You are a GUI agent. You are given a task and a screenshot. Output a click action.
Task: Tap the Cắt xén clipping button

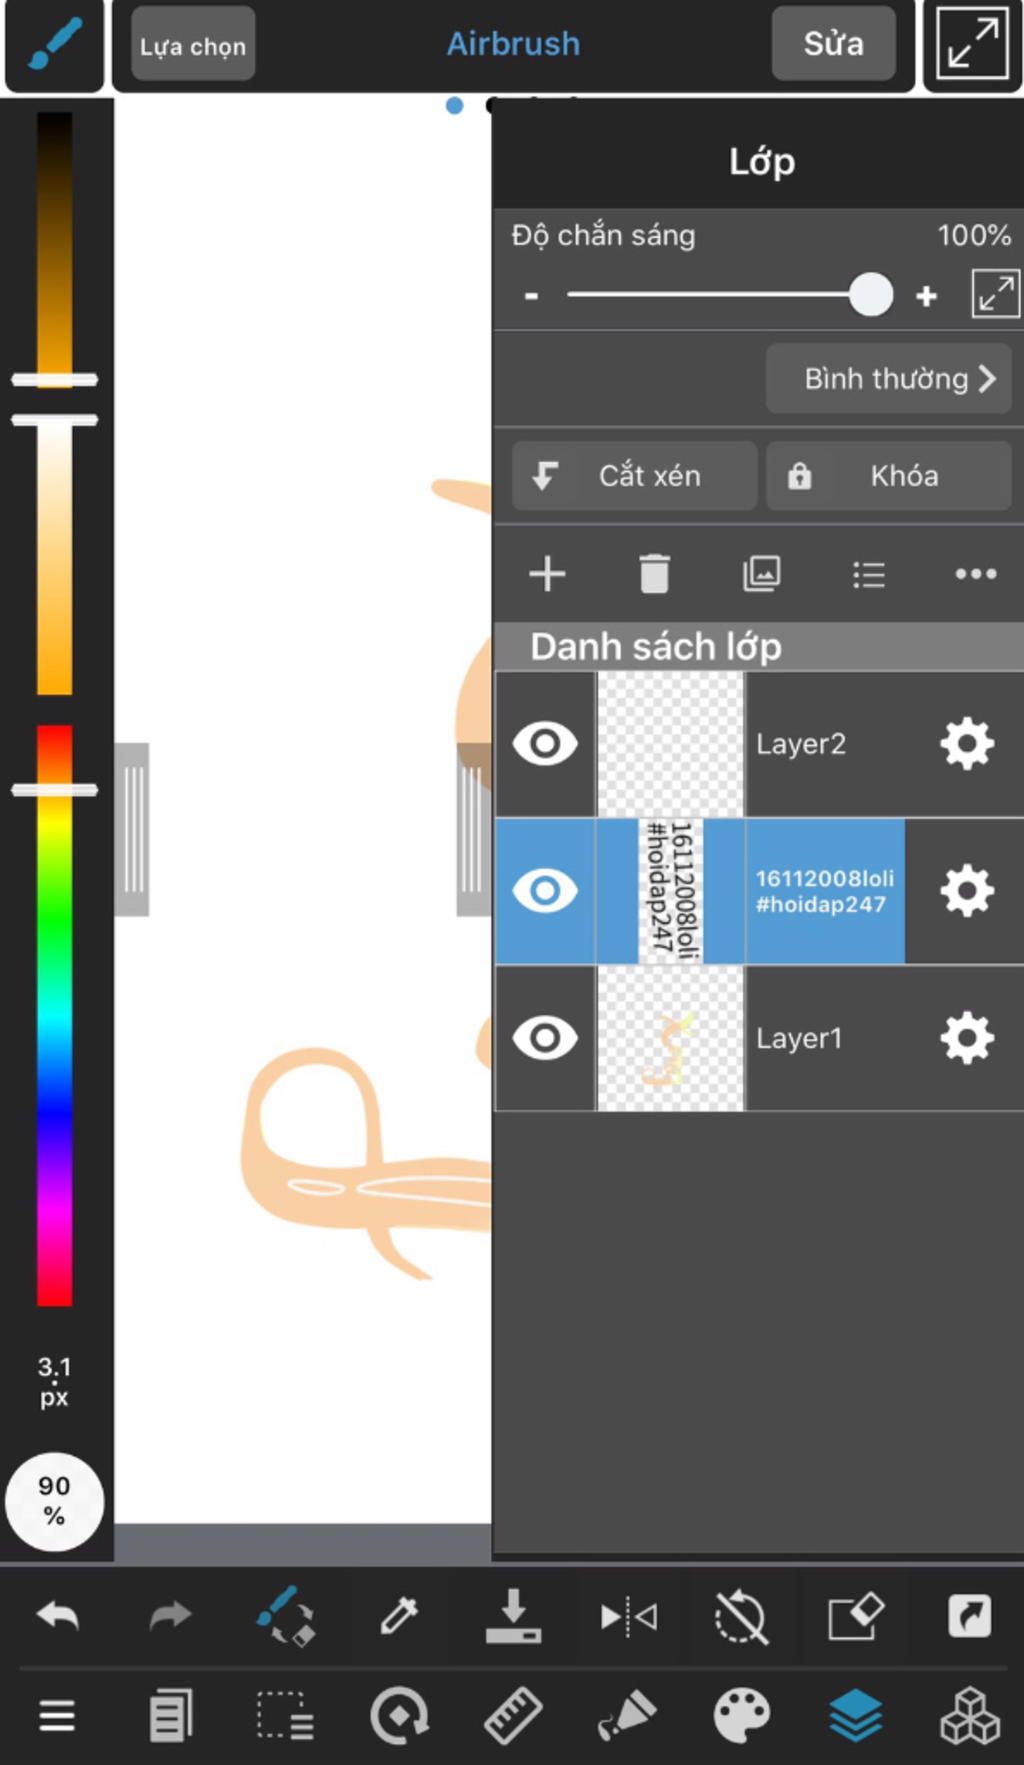click(634, 476)
